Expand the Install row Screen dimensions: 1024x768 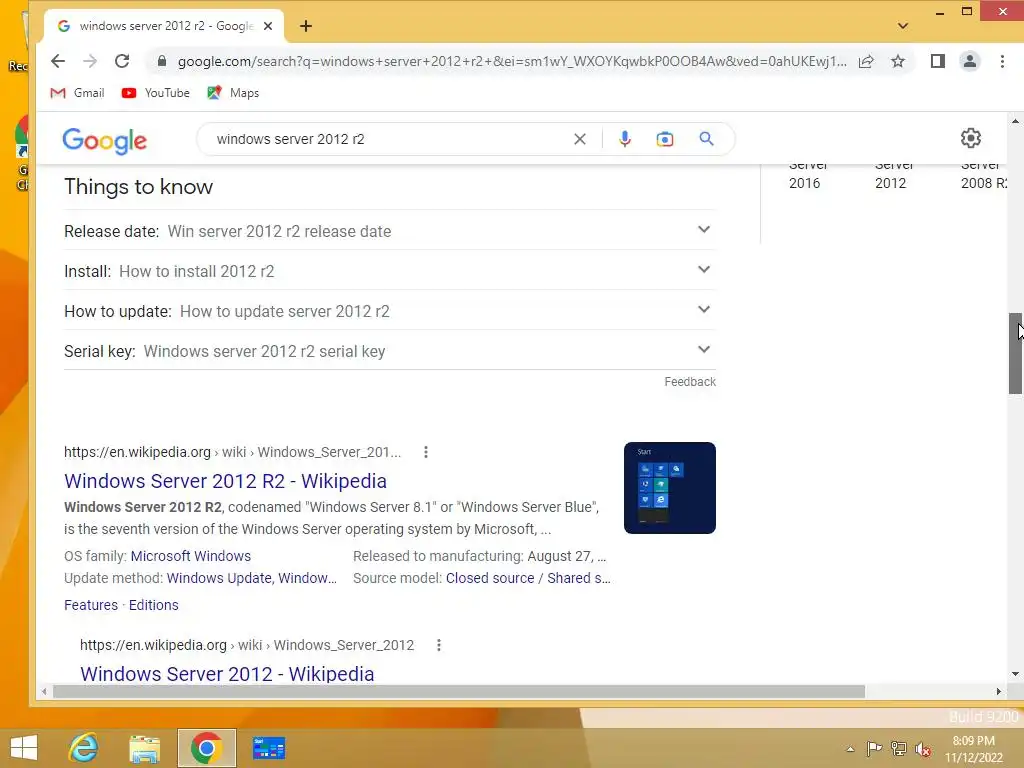coord(390,270)
